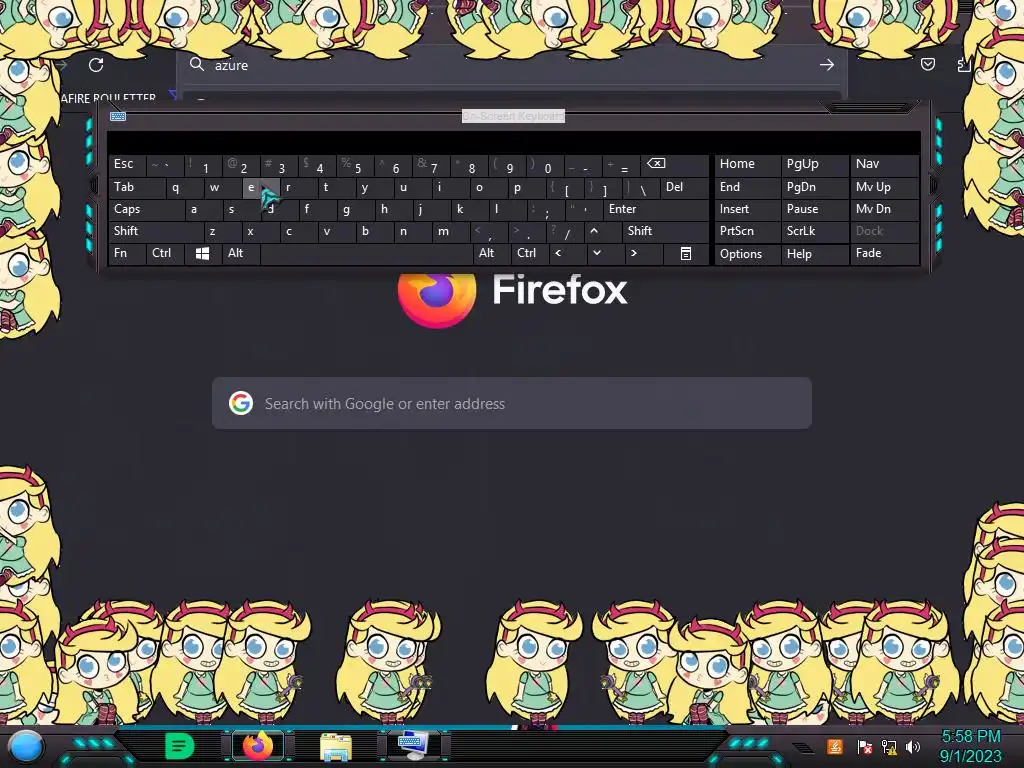Click the On-Screen Keyboard title icon
This screenshot has width=1024, height=768.
(x=118, y=116)
